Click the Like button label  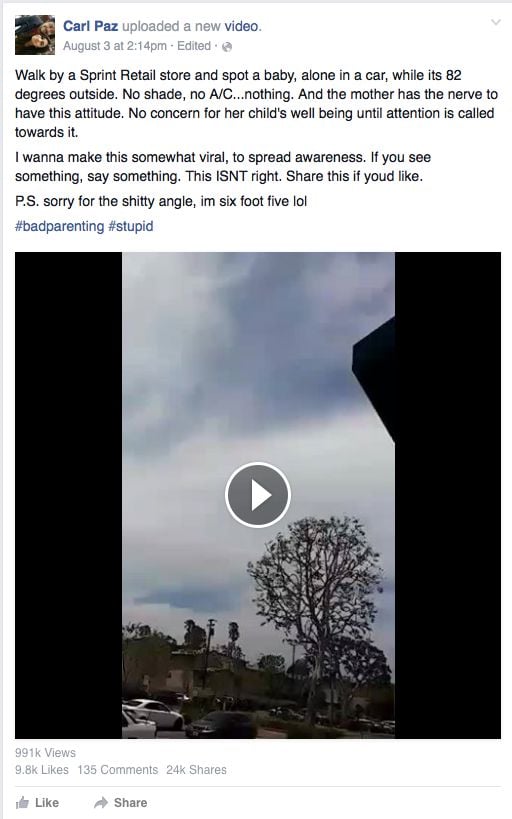coord(46,802)
